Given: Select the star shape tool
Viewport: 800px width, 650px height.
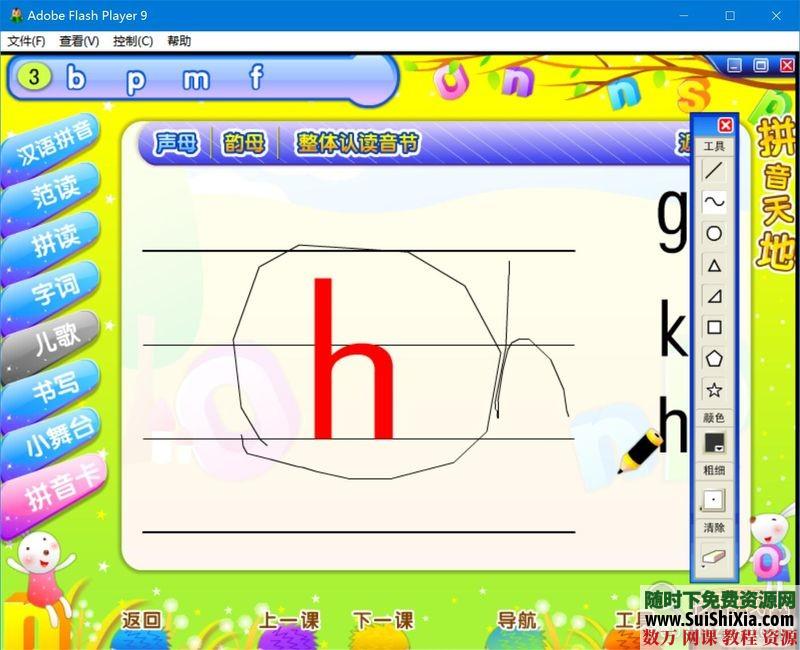Looking at the screenshot, I should (714, 390).
